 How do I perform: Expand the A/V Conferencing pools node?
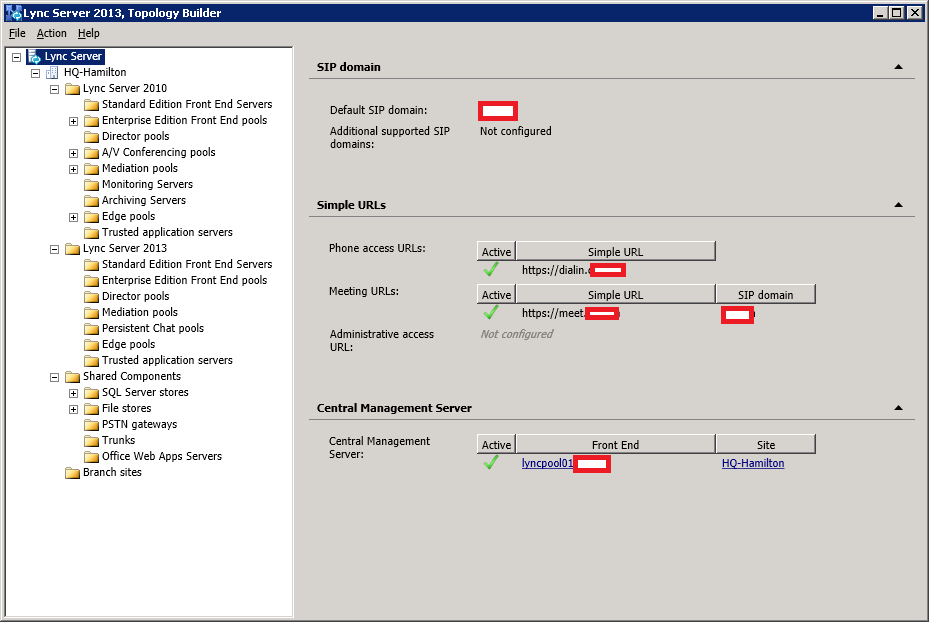pos(73,153)
